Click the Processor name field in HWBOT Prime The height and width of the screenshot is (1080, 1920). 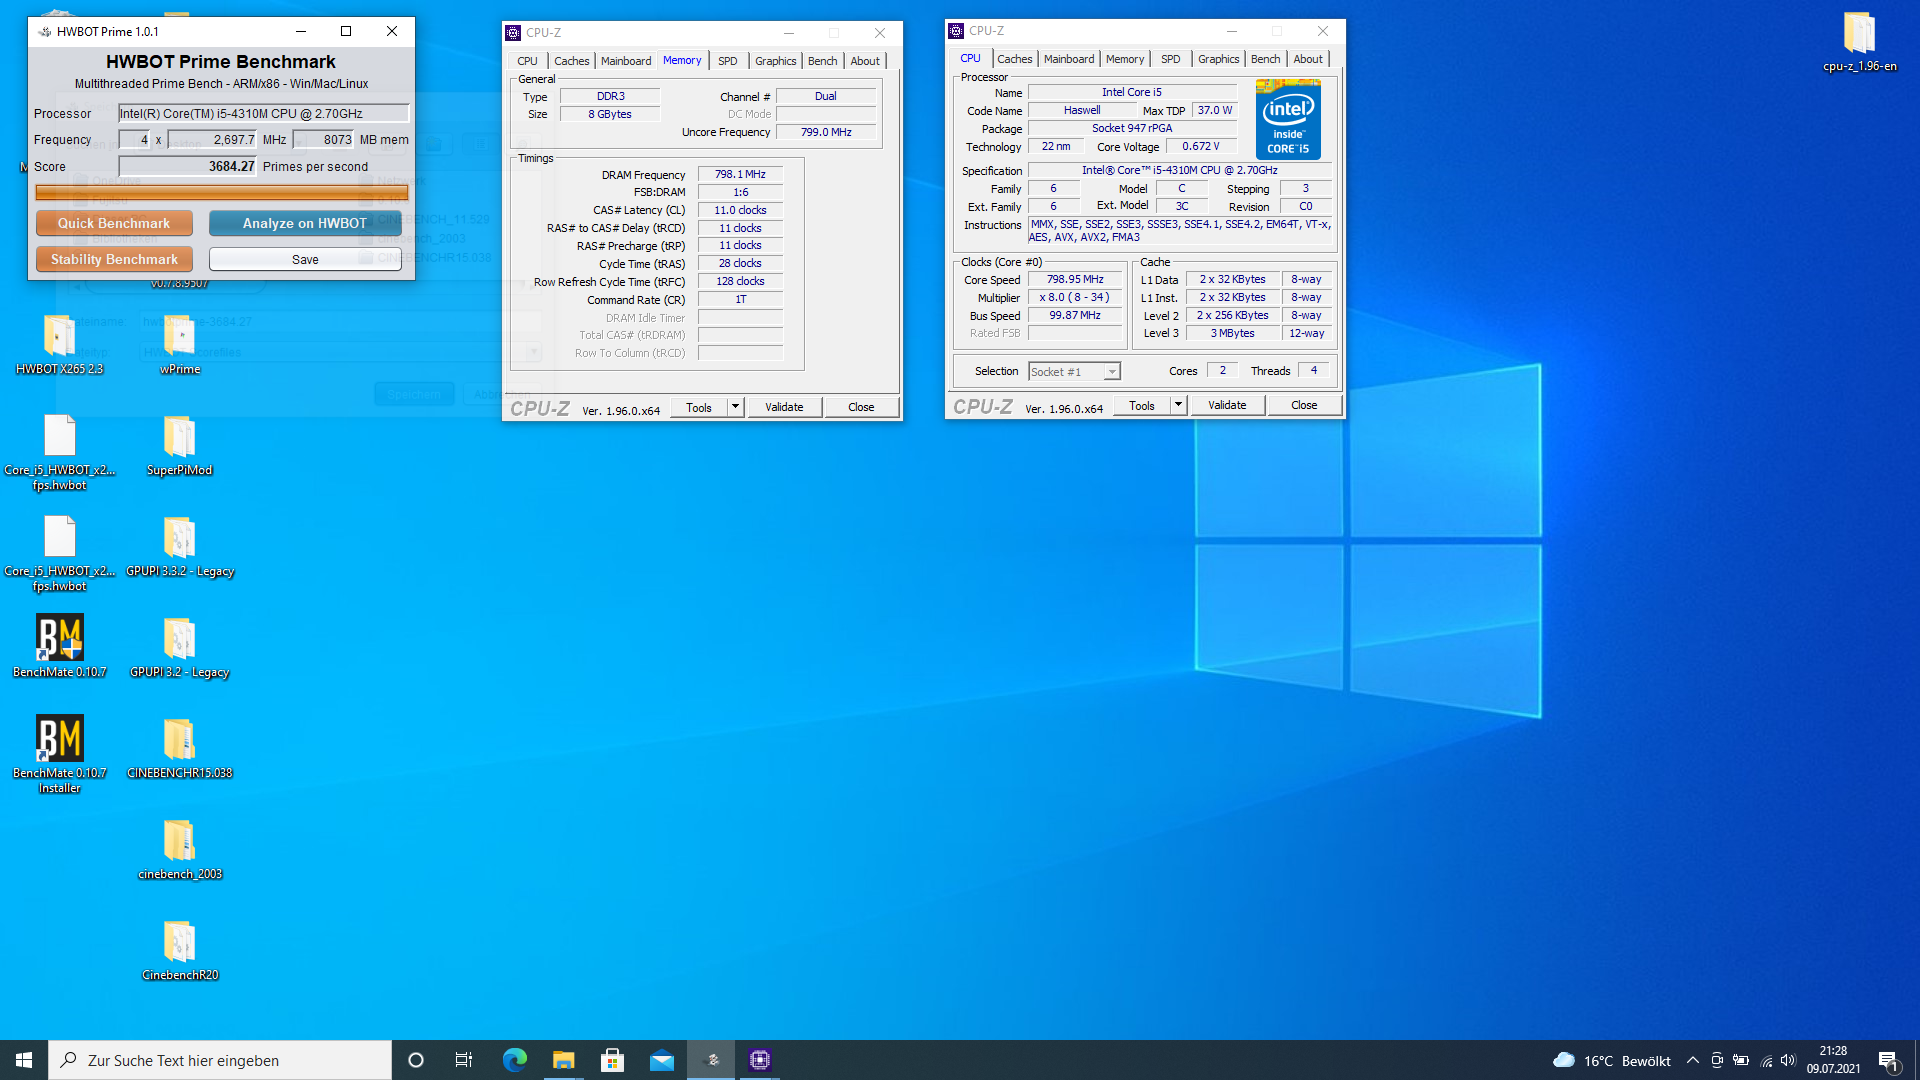(x=264, y=113)
